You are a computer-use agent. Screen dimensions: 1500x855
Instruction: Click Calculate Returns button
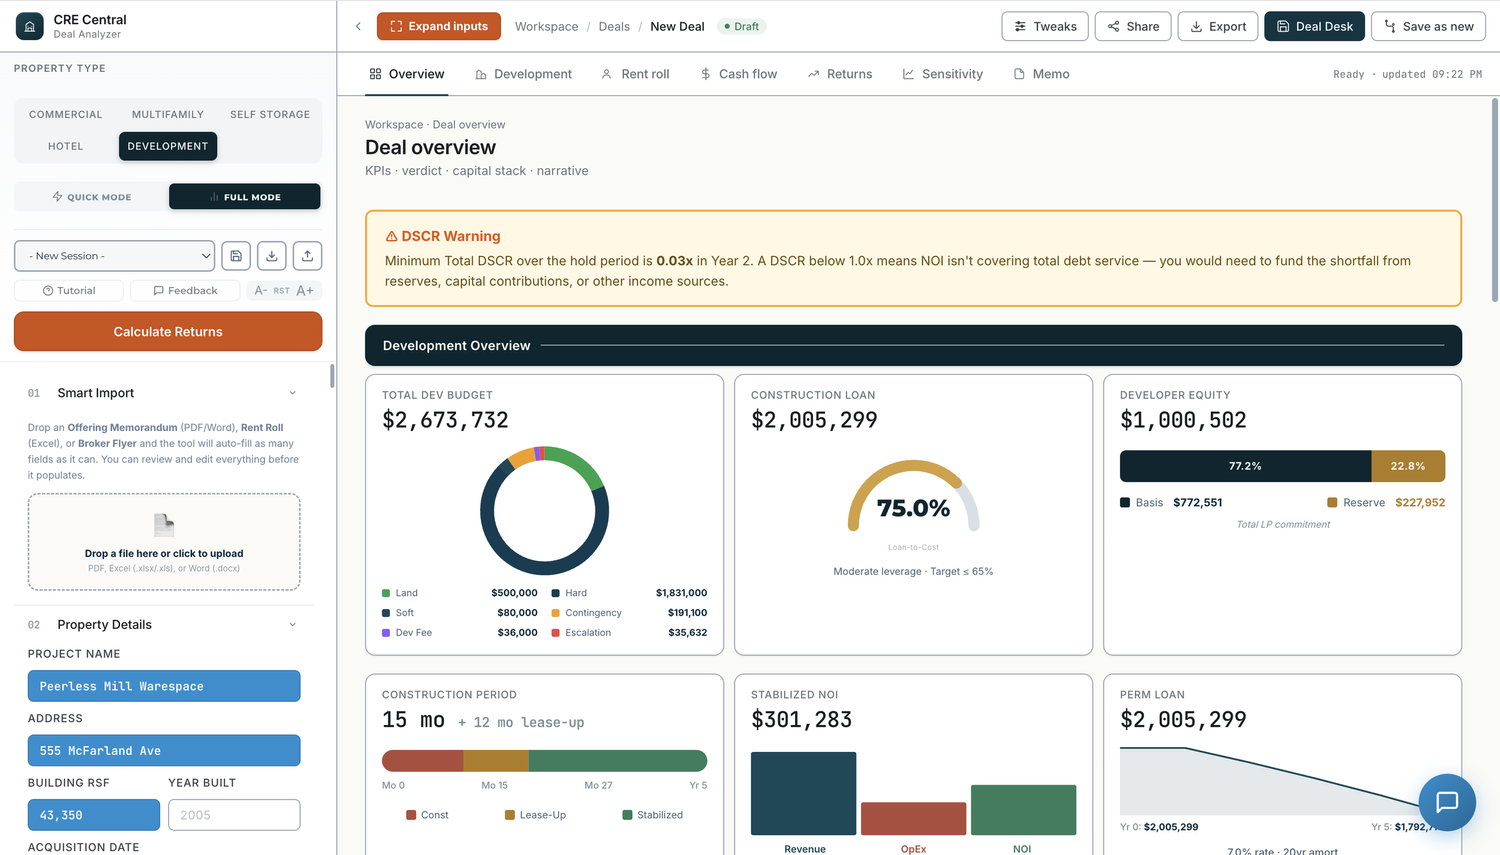[168, 332]
